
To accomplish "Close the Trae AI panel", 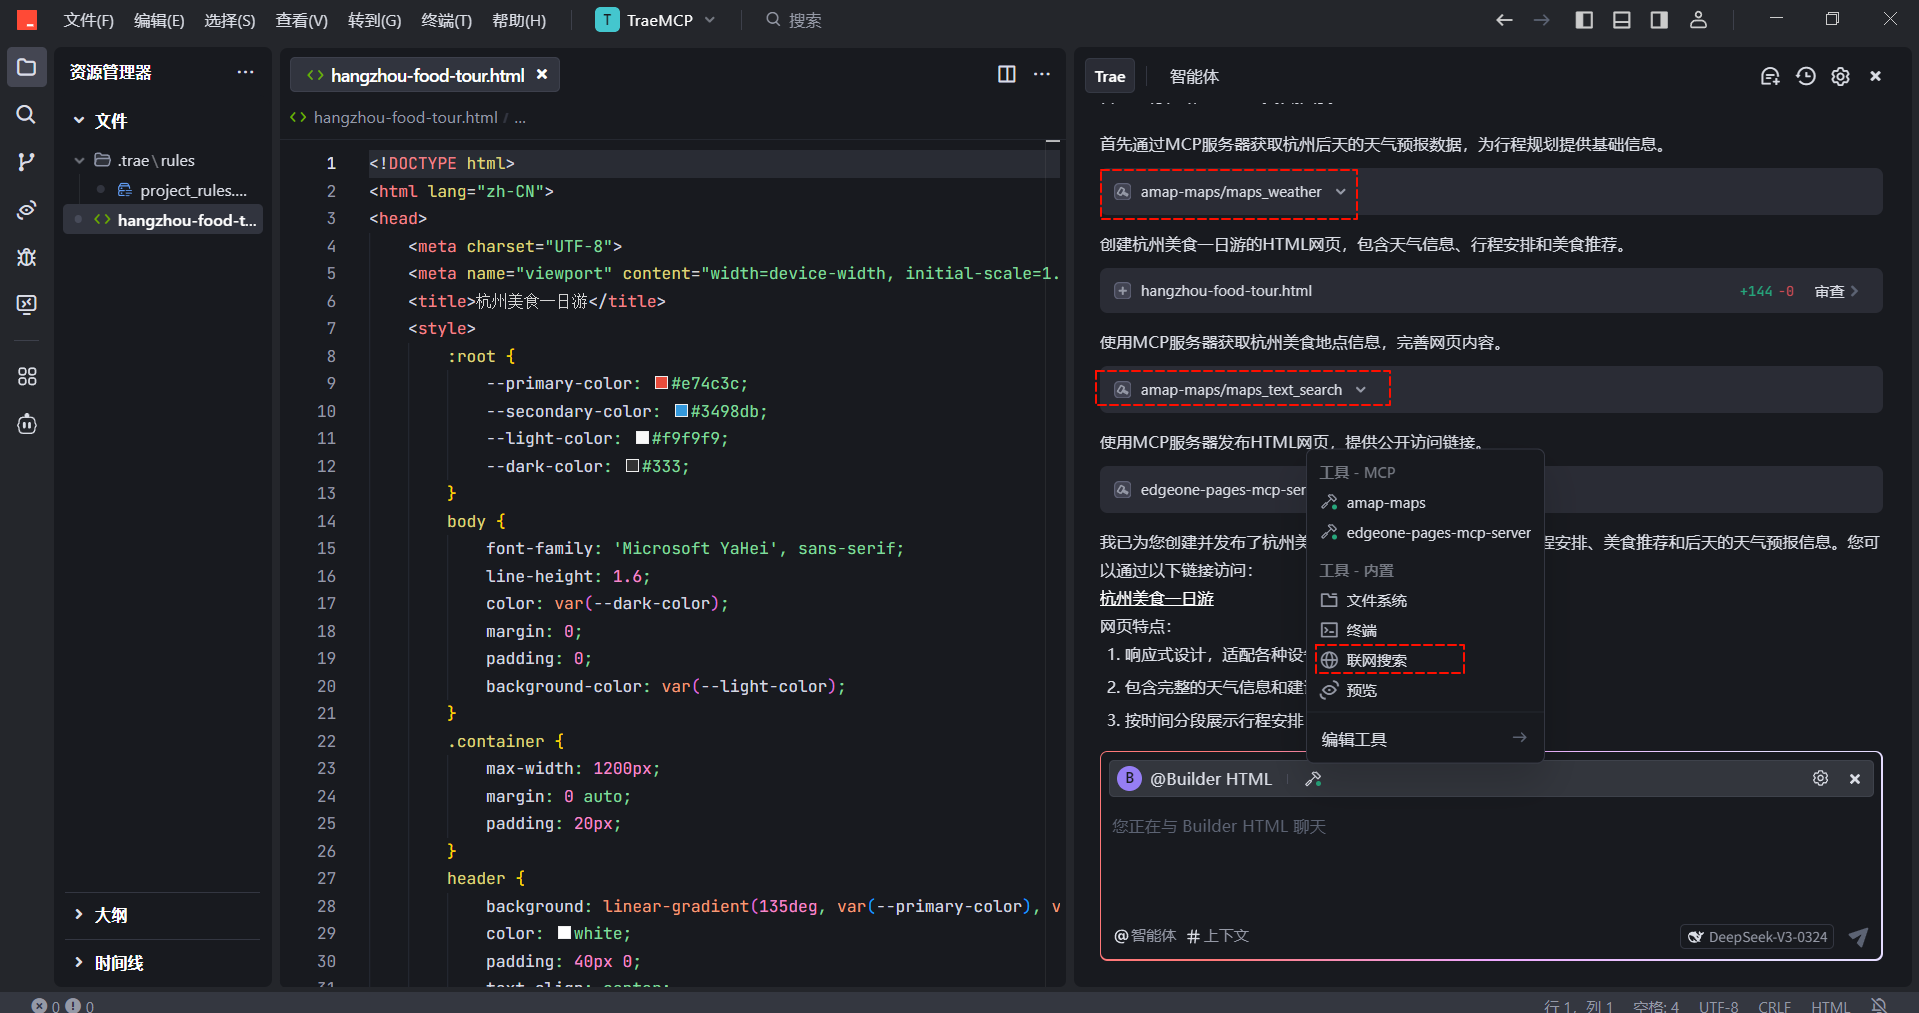I will 1875,76.
